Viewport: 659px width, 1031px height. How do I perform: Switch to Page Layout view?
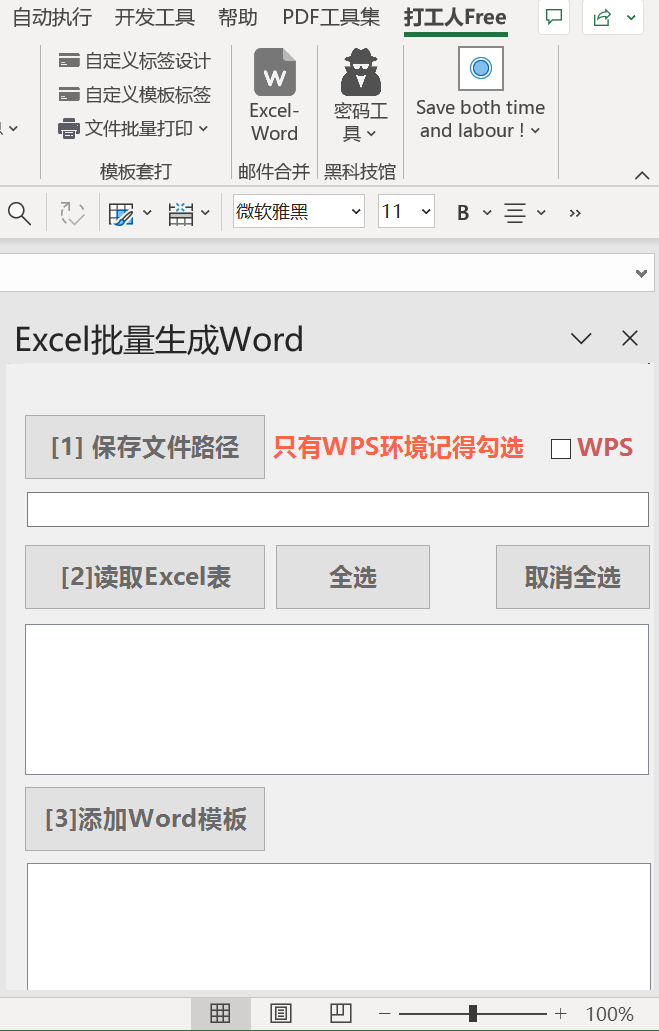(281, 1013)
